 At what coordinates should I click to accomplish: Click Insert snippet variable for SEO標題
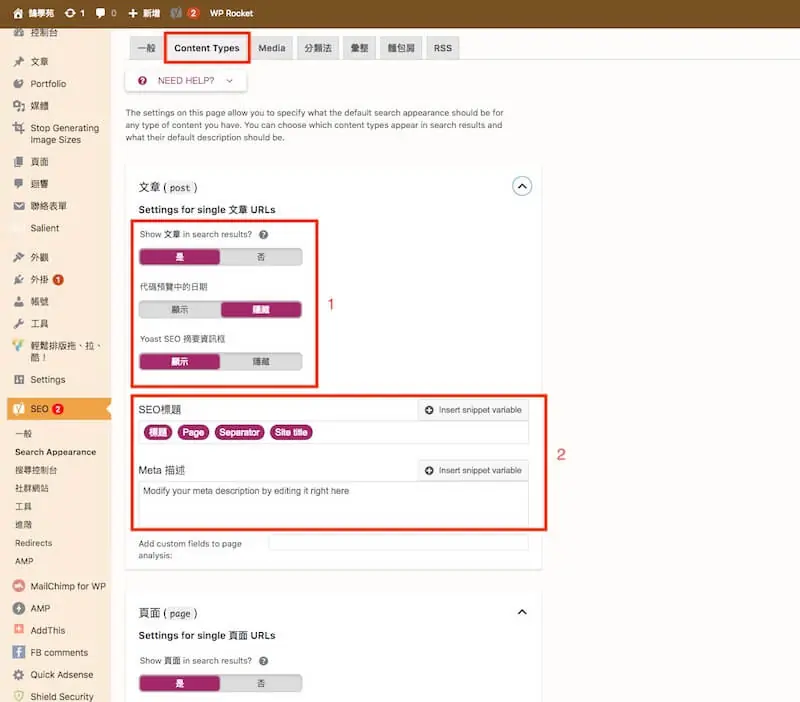click(x=473, y=410)
